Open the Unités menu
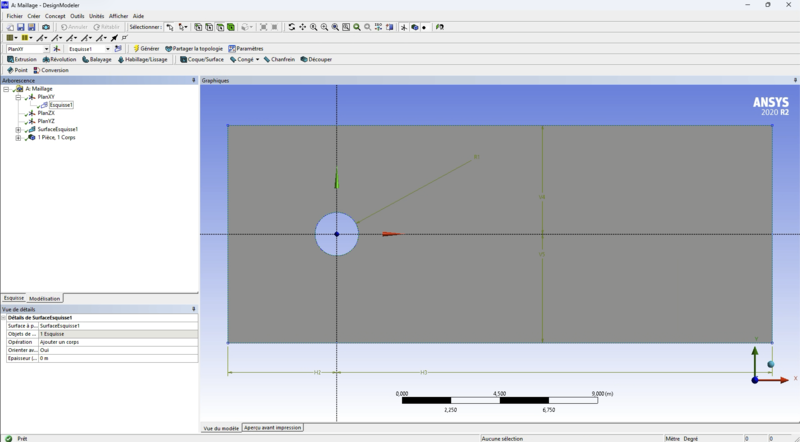Screen dimensions: 800x442 tap(96, 16)
